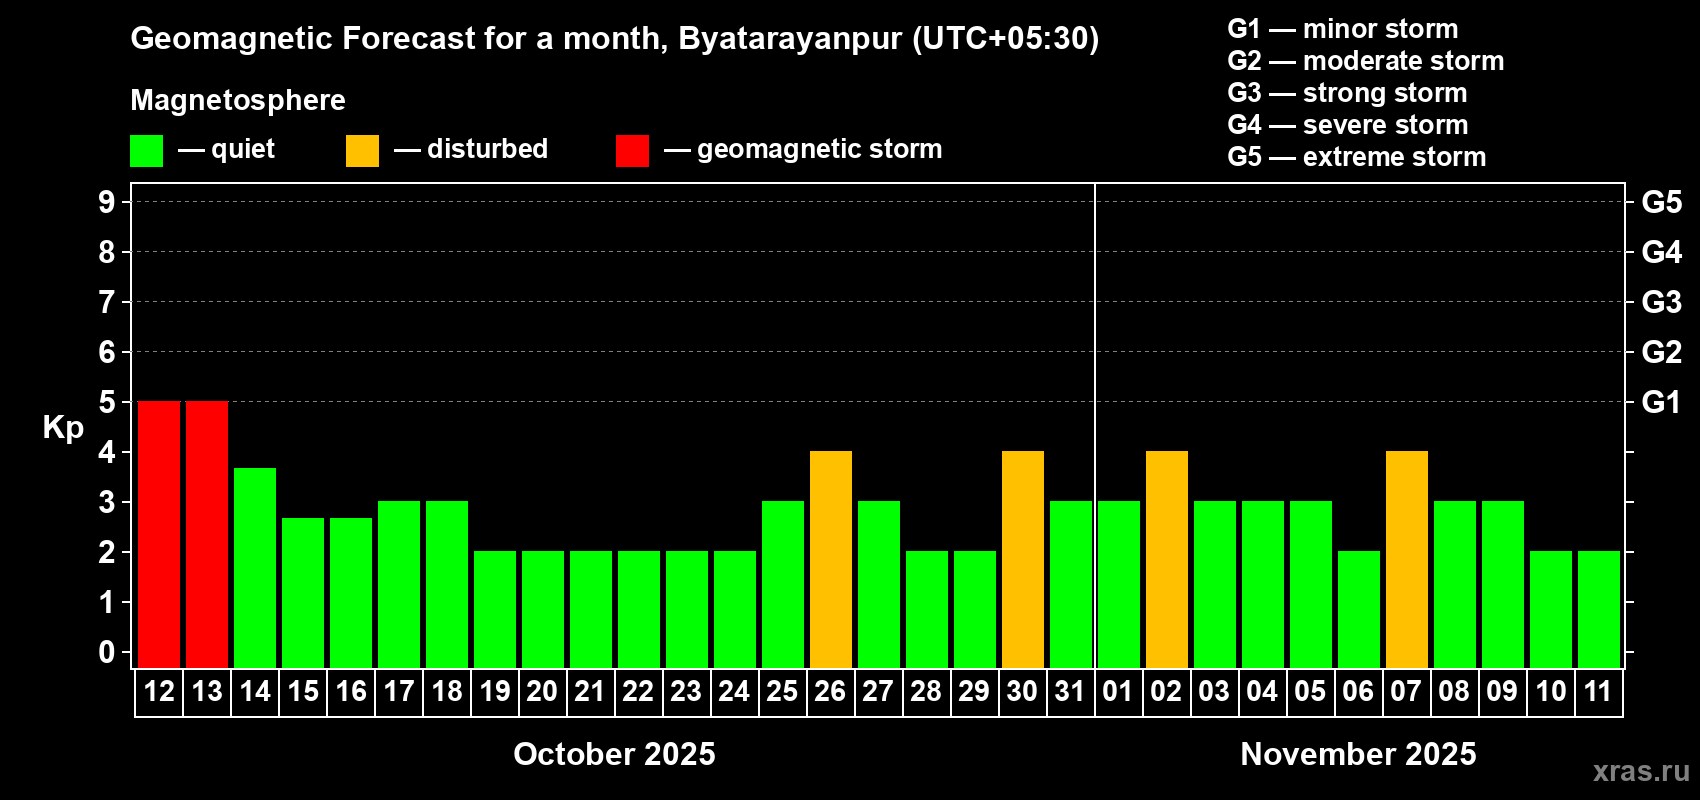The image size is (1700, 800).
Task: Click the date label 17
Action: pyautogui.click(x=399, y=691)
